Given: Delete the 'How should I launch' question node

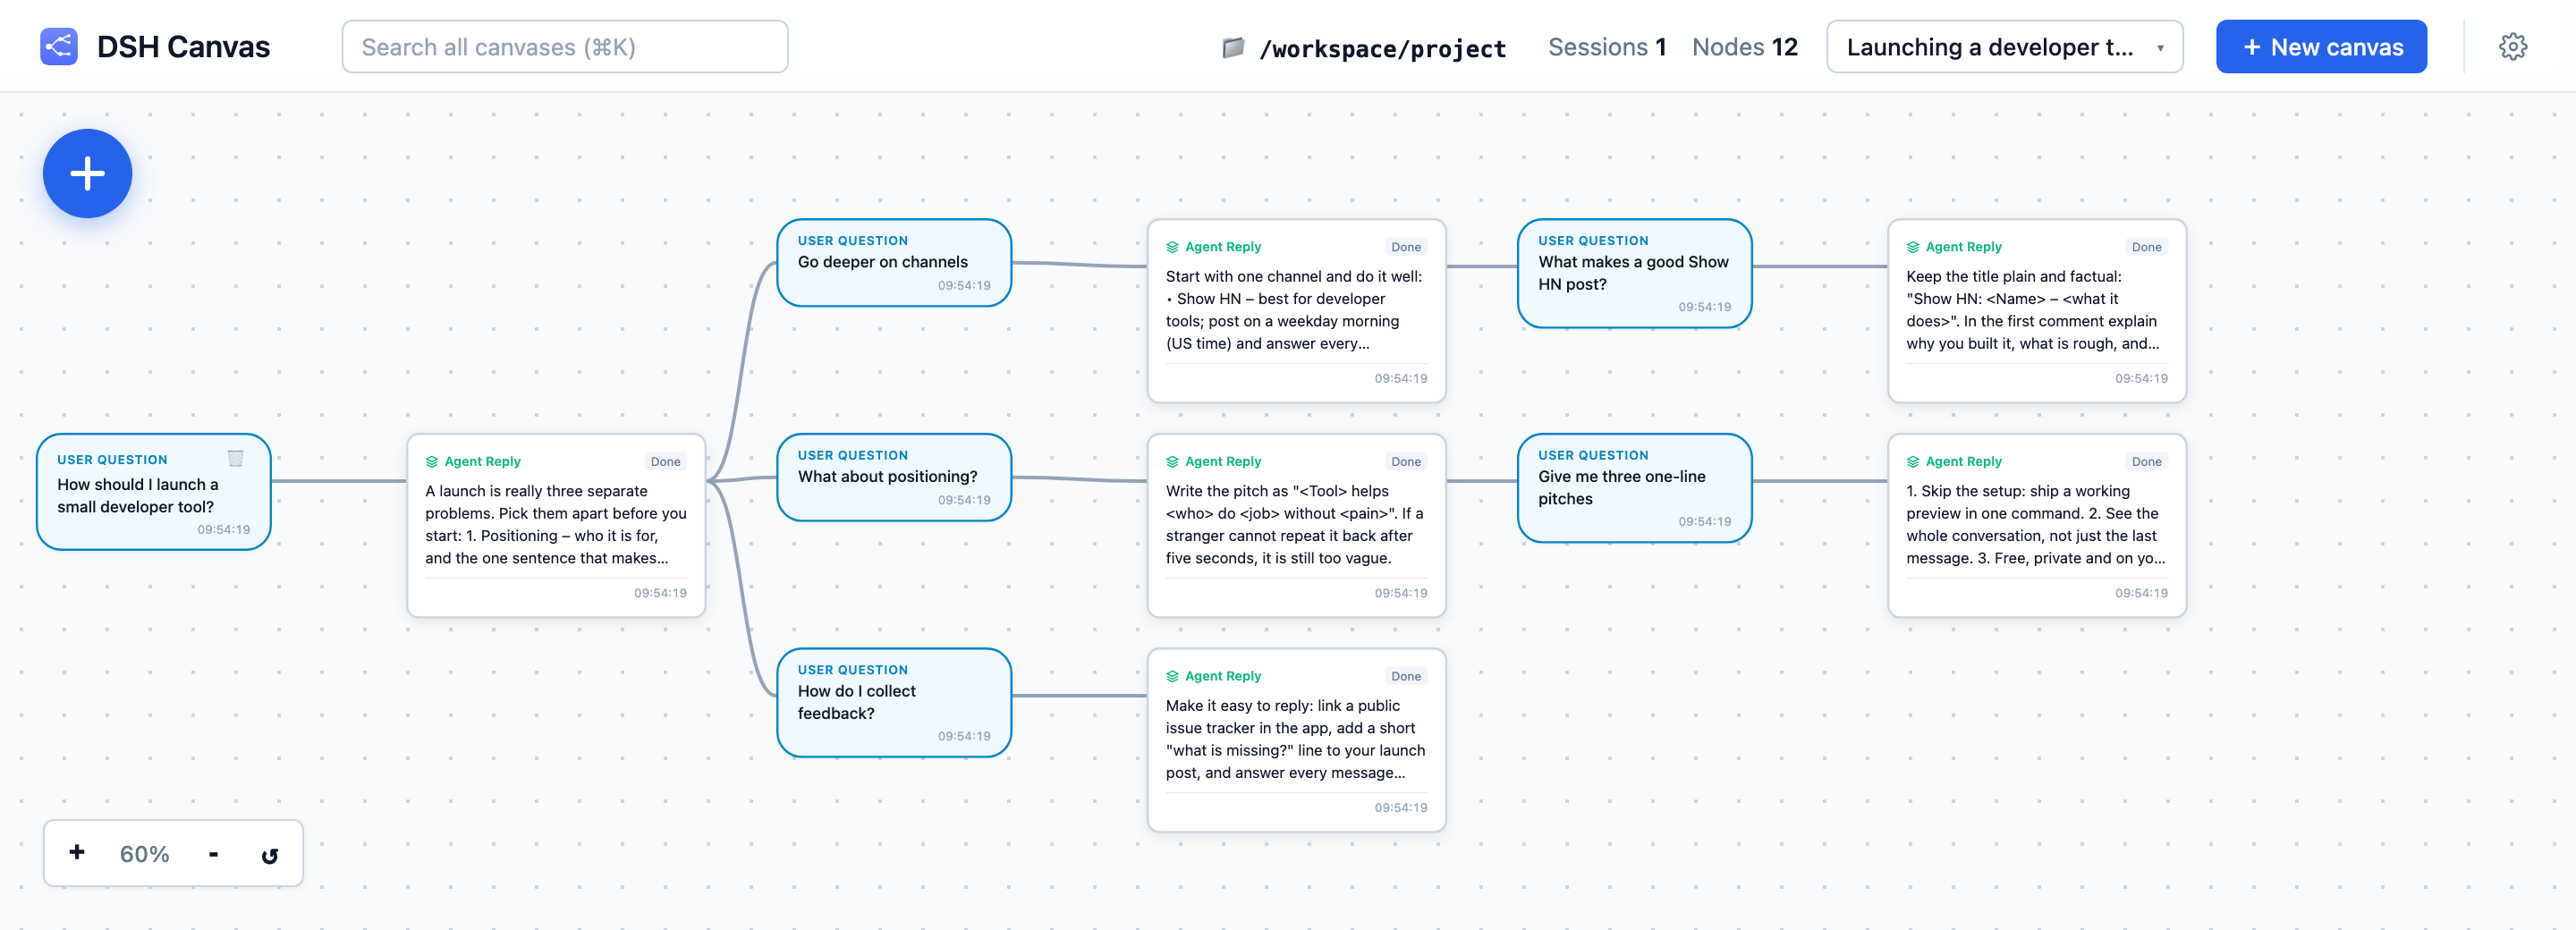Looking at the screenshot, I should (x=236, y=458).
